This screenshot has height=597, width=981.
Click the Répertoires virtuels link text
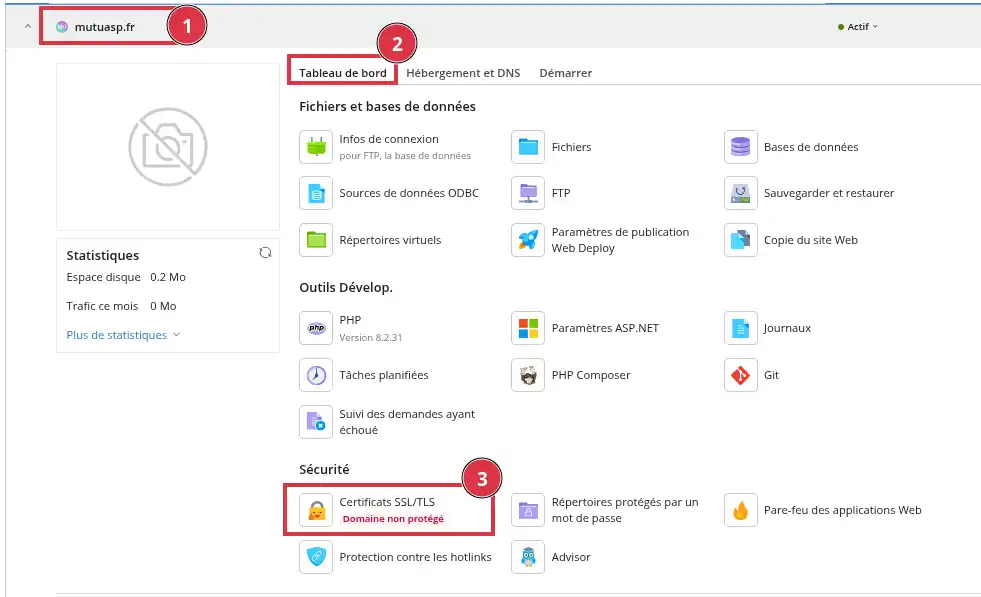pos(390,240)
